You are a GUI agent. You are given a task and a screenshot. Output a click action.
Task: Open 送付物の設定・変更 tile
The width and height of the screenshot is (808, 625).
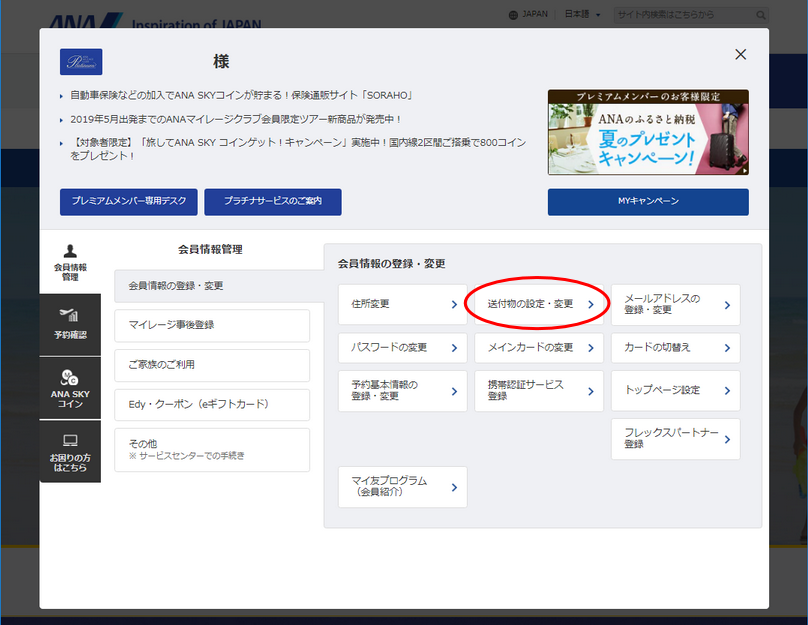point(538,305)
